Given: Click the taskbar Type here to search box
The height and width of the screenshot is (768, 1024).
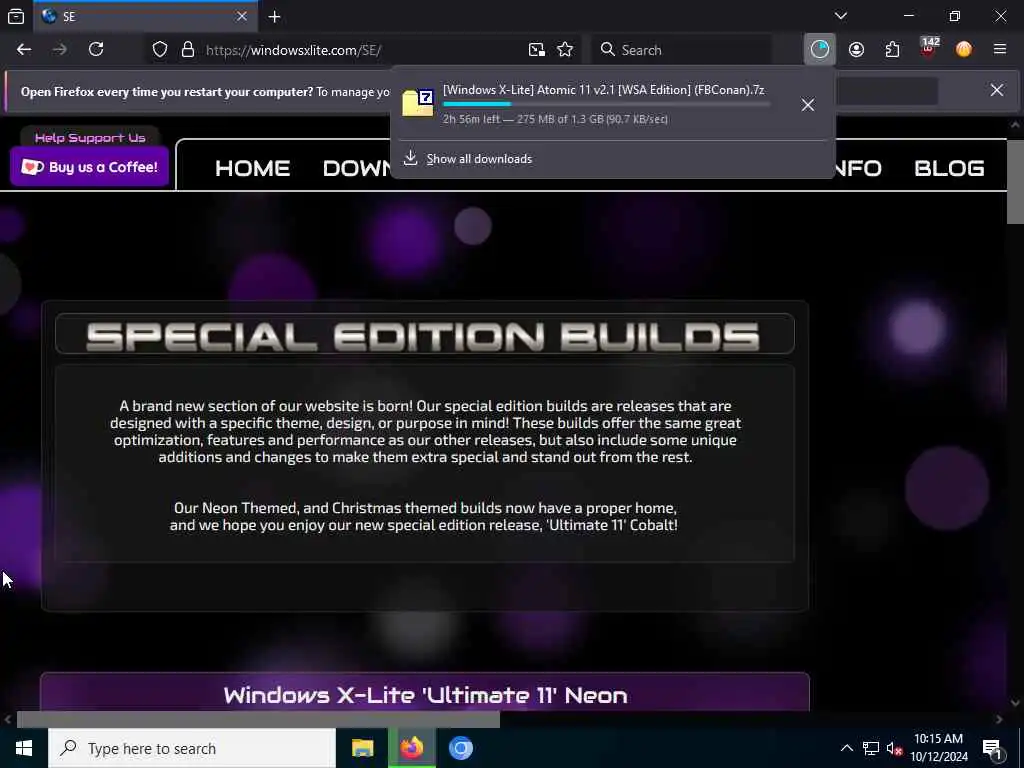Looking at the screenshot, I should (192, 748).
